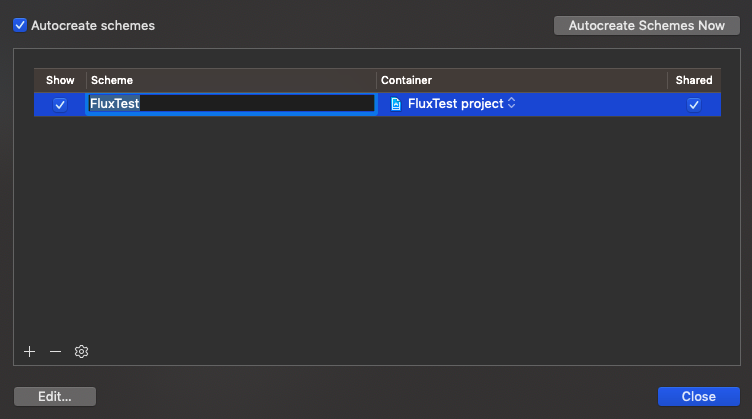This screenshot has width=752, height=419.
Task: Click Autocreate Schemes Now button
Action: (x=646, y=25)
